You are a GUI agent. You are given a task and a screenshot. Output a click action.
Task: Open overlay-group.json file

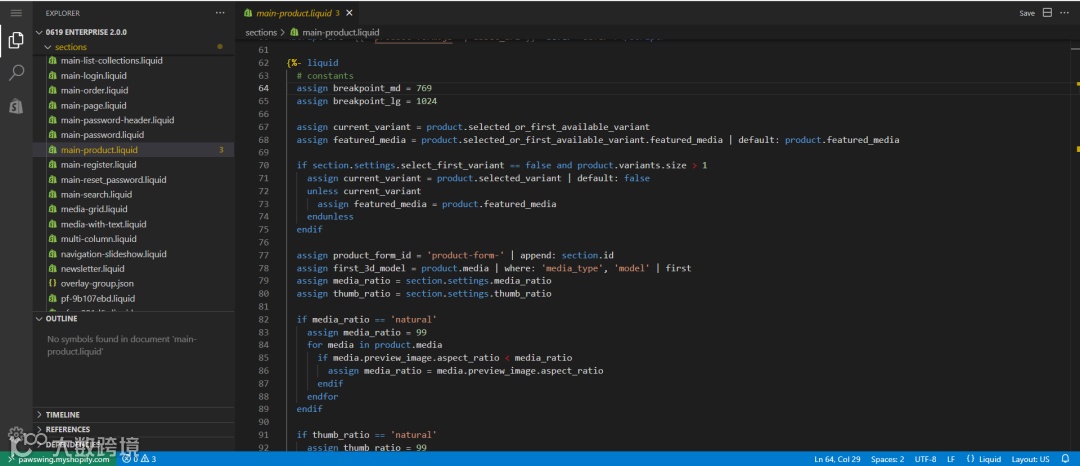pos(97,284)
